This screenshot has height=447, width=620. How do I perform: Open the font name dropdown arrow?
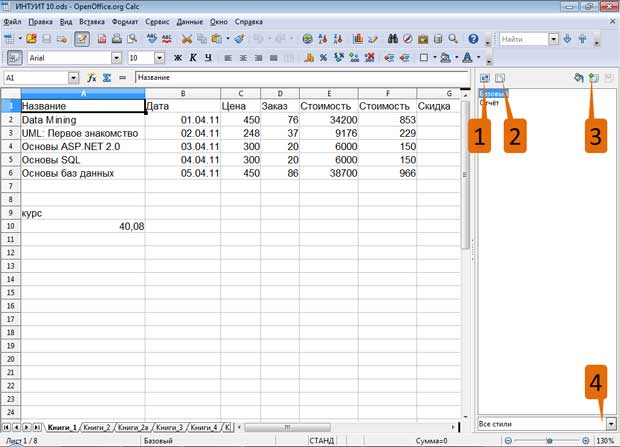[116, 58]
